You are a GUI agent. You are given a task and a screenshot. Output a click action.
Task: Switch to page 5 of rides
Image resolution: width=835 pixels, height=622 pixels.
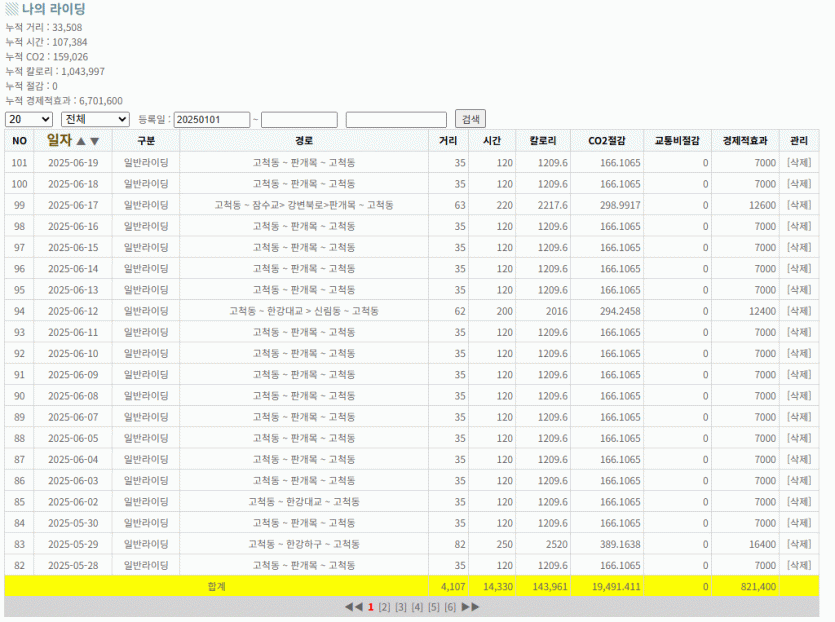click(x=434, y=607)
